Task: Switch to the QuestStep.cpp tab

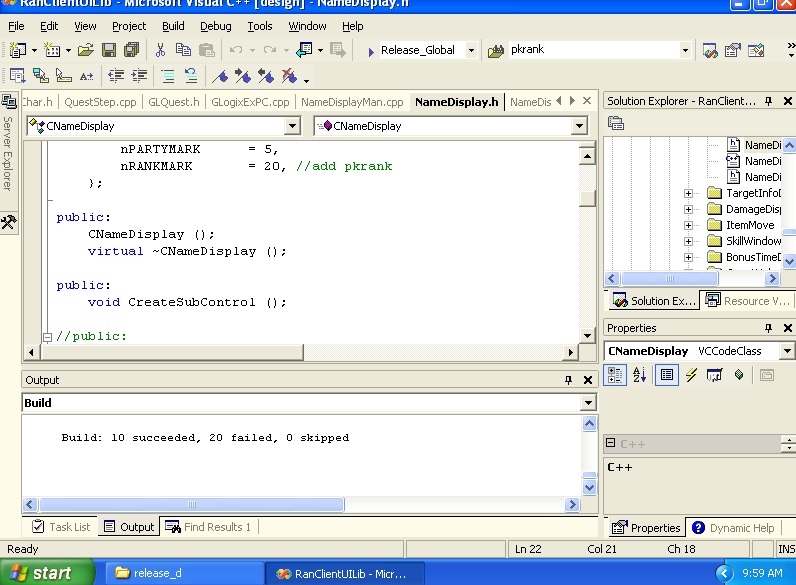Action: tap(100, 102)
